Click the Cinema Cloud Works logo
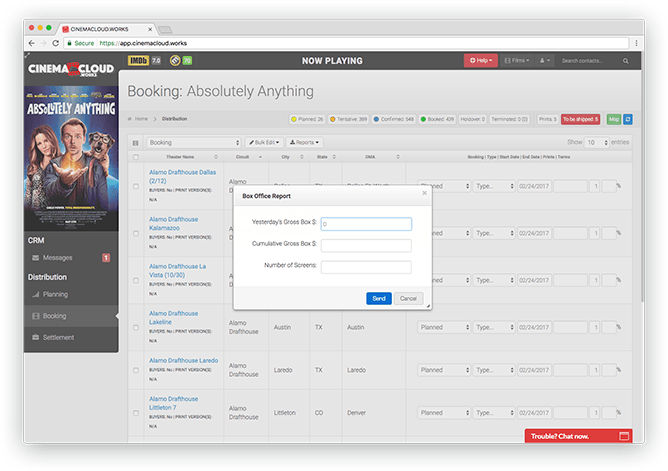The image size is (668, 471). (x=71, y=65)
